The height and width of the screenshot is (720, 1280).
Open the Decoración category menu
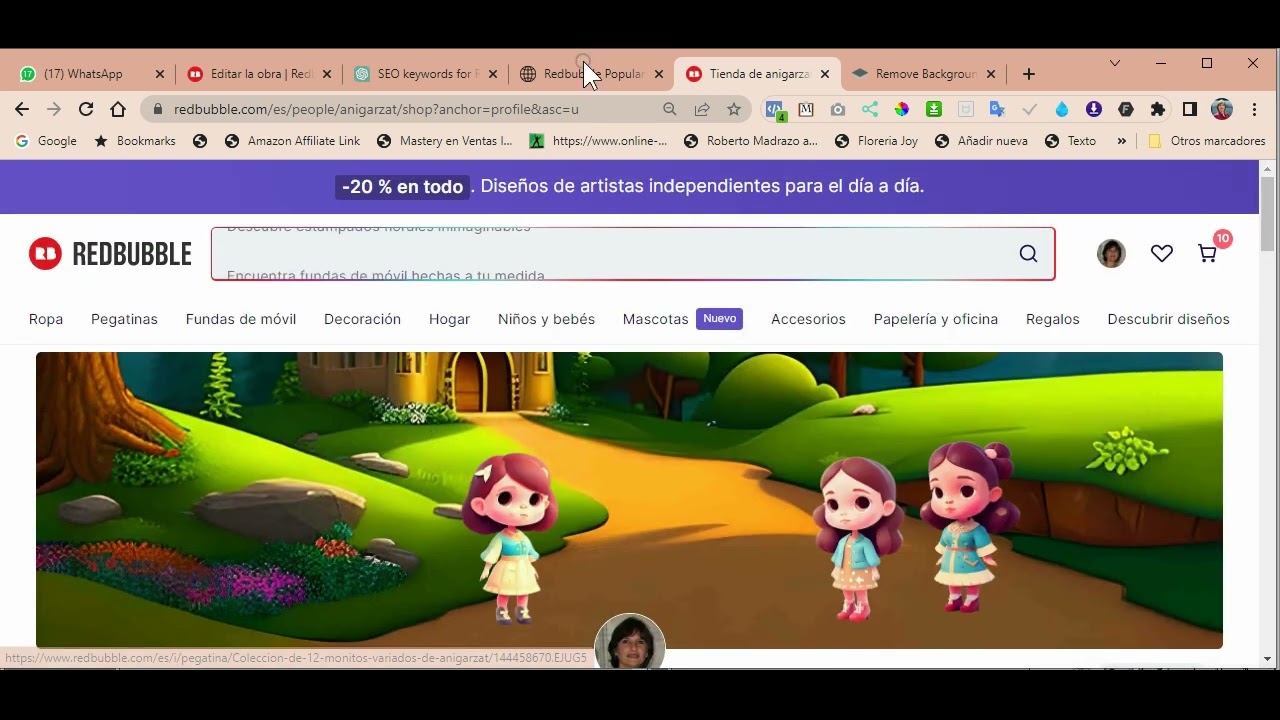(362, 319)
